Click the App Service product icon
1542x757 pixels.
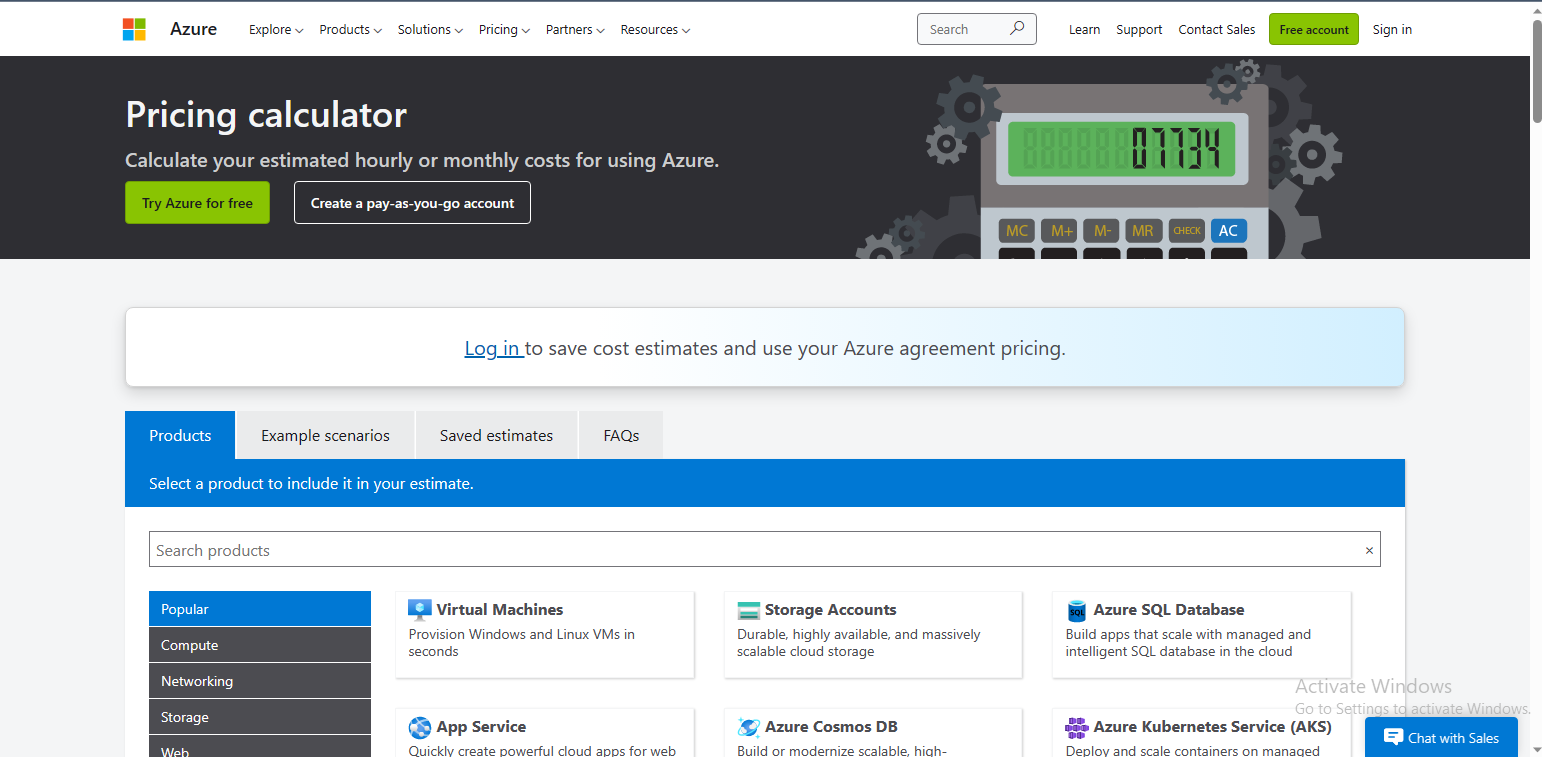[x=420, y=727]
